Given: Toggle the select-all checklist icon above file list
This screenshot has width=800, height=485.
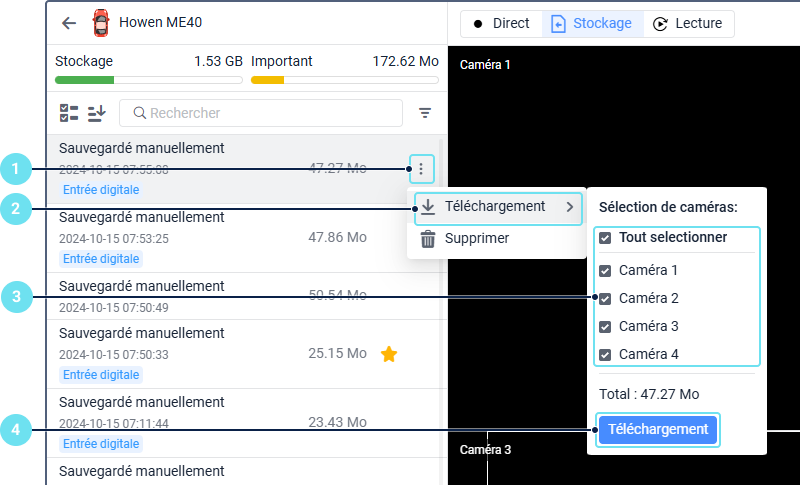Looking at the screenshot, I should coord(69,113).
